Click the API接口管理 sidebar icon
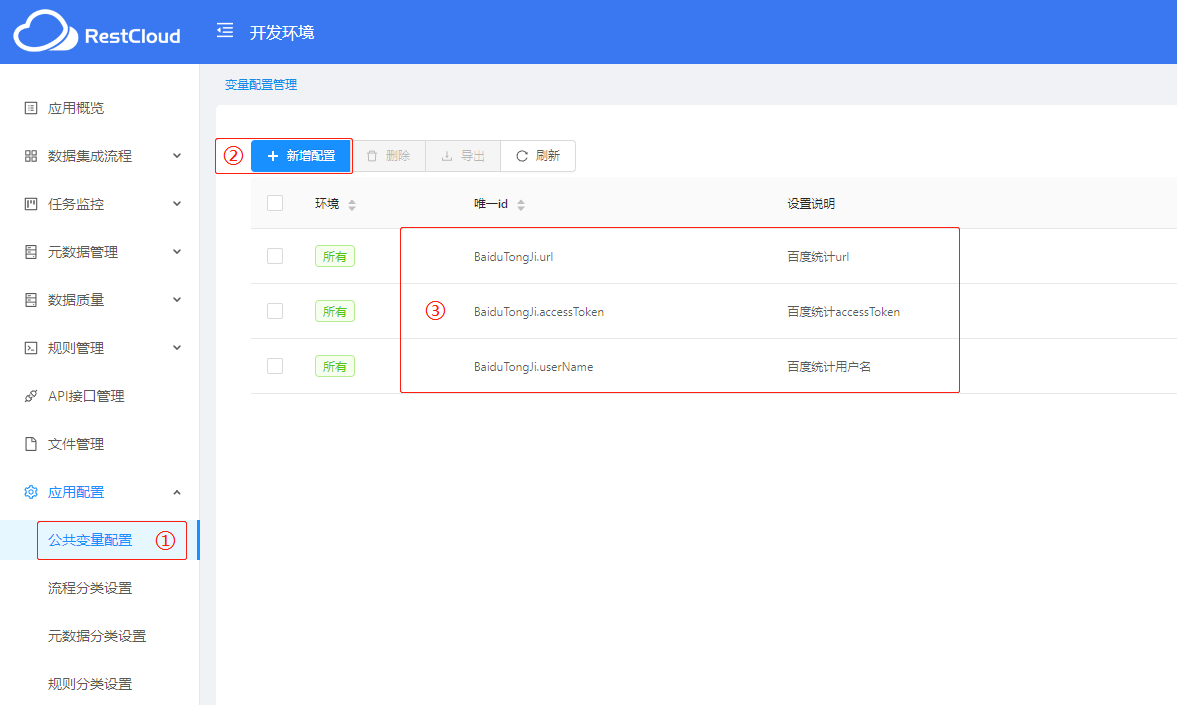 (x=31, y=396)
